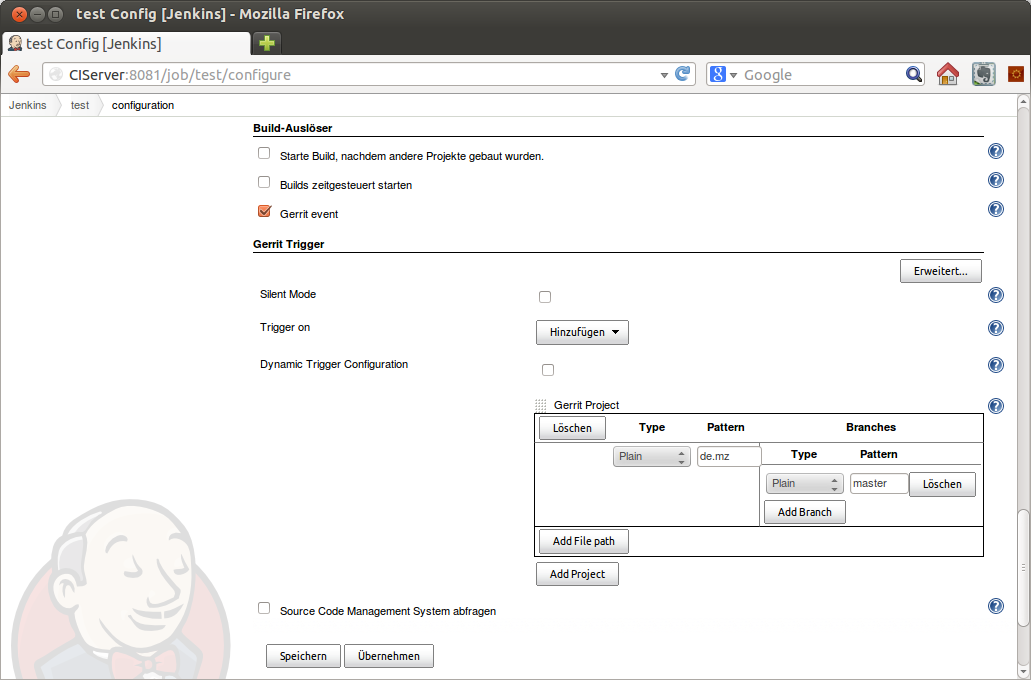Go to Jenkins breadcrumb
Viewport: 1031px width, 680px height.
pyautogui.click(x=28, y=105)
